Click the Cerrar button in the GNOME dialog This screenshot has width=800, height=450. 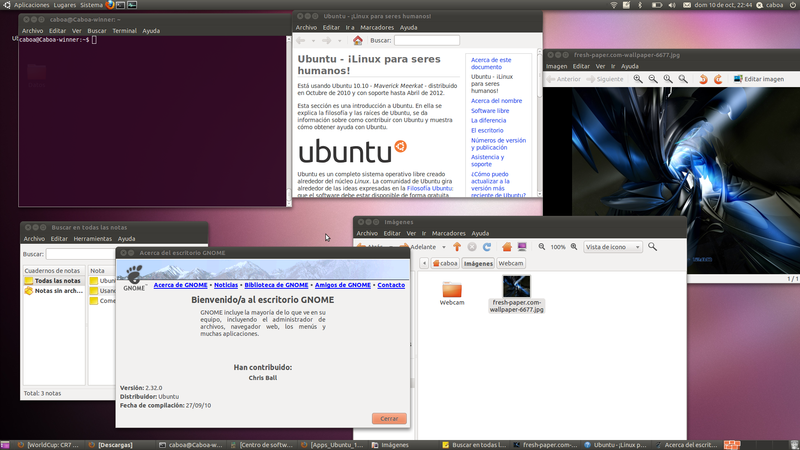click(x=389, y=418)
